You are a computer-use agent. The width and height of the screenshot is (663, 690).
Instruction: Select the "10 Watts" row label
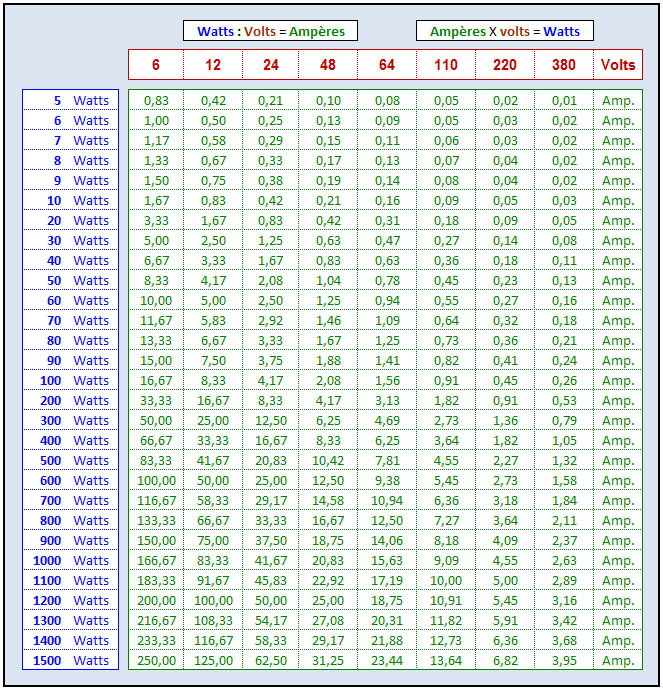[x=70, y=200]
